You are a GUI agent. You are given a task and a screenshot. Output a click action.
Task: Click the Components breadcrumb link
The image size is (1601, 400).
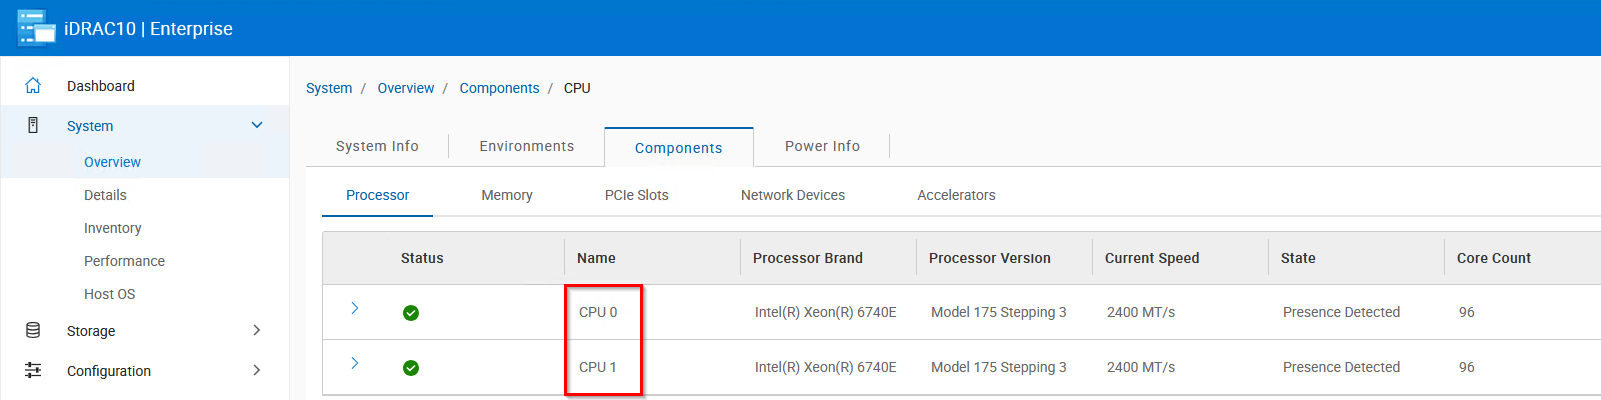coord(499,88)
